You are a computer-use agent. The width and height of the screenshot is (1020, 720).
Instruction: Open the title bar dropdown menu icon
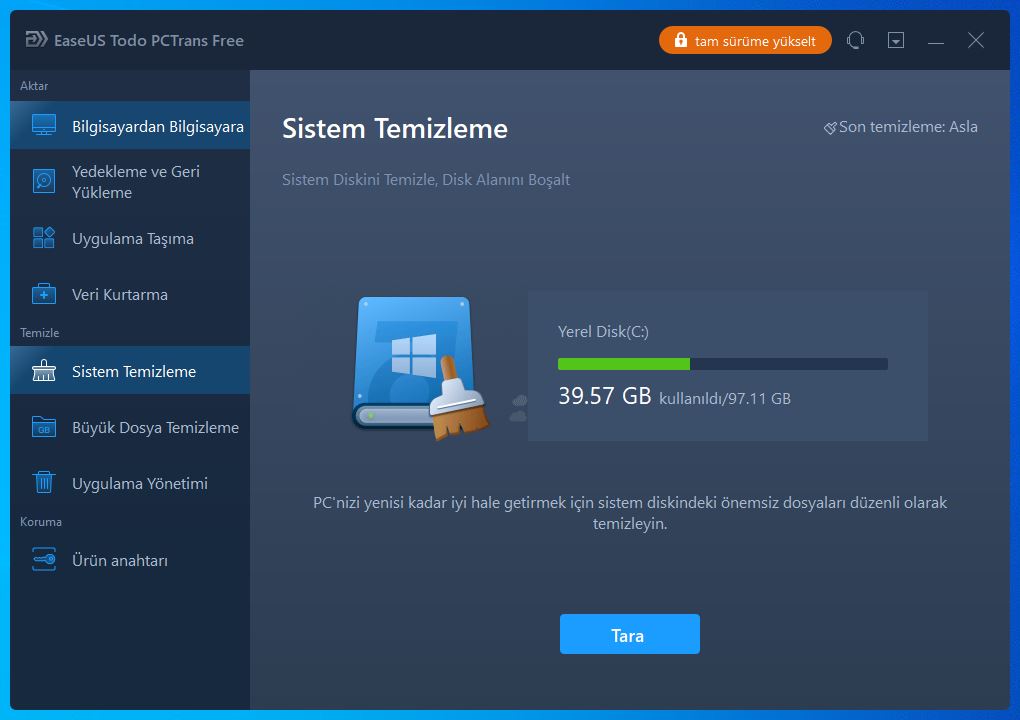(x=896, y=40)
